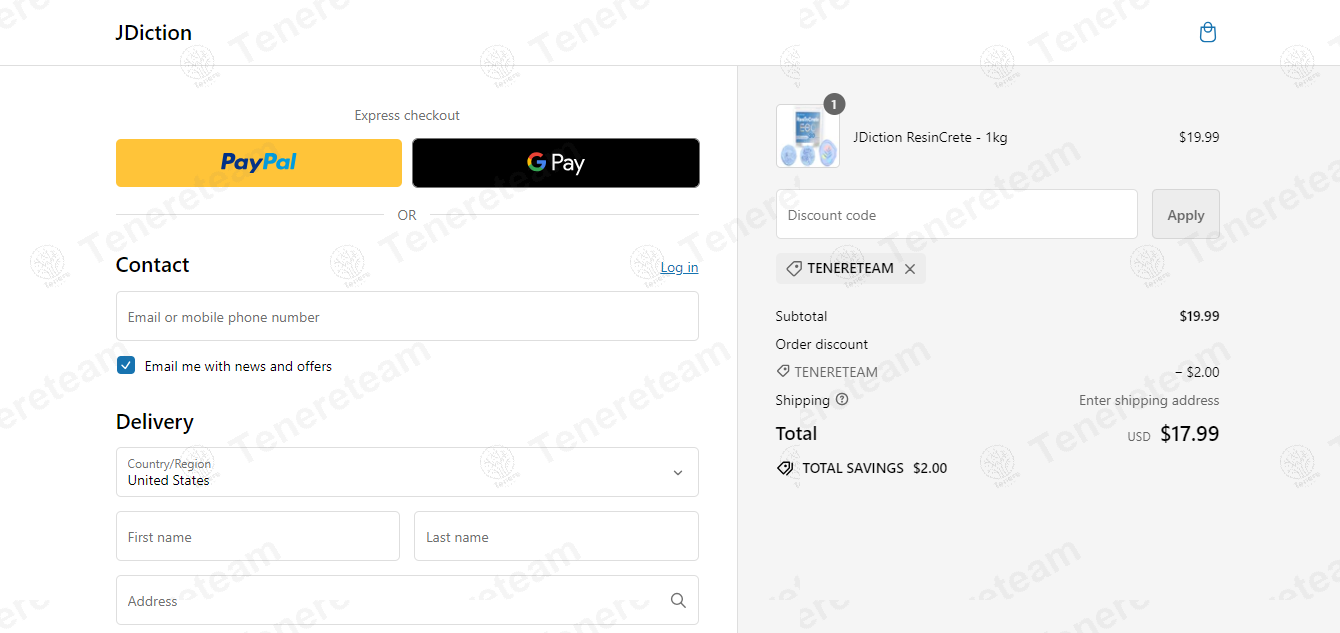Click the Order discount label
Screen dimensions: 1340x633
coord(822,344)
